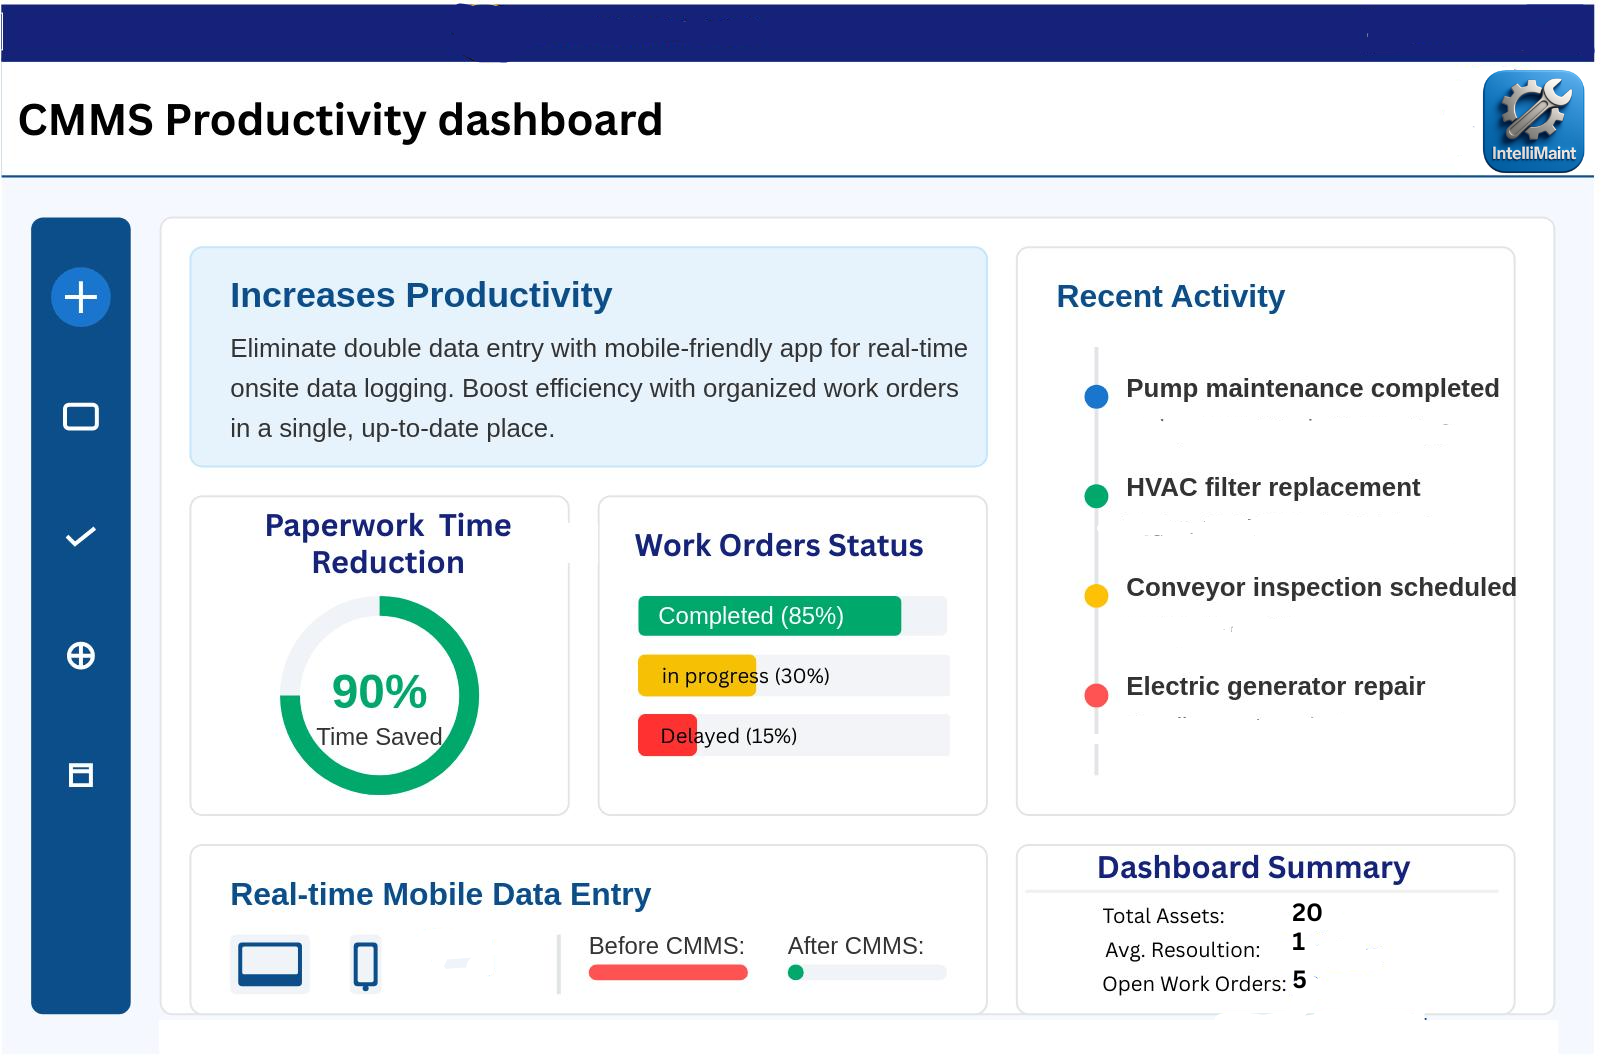Click the red Before CMMS bar

pyautogui.click(x=668, y=973)
